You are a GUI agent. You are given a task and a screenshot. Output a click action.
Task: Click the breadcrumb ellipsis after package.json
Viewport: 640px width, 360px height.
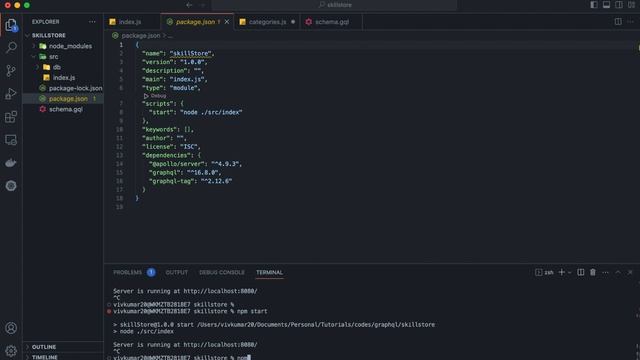pos(170,36)
